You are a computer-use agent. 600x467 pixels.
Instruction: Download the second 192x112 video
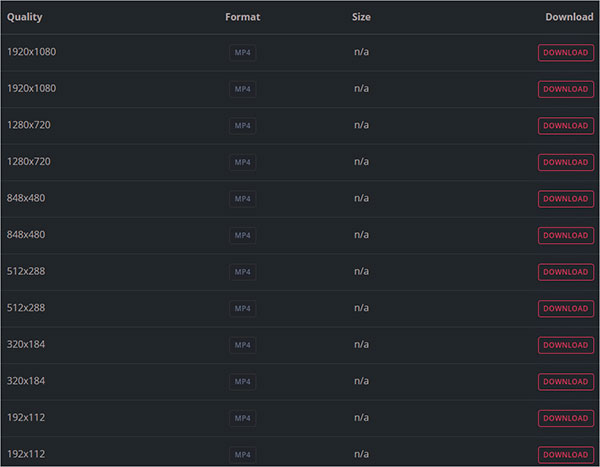click(x=565, y=454)
